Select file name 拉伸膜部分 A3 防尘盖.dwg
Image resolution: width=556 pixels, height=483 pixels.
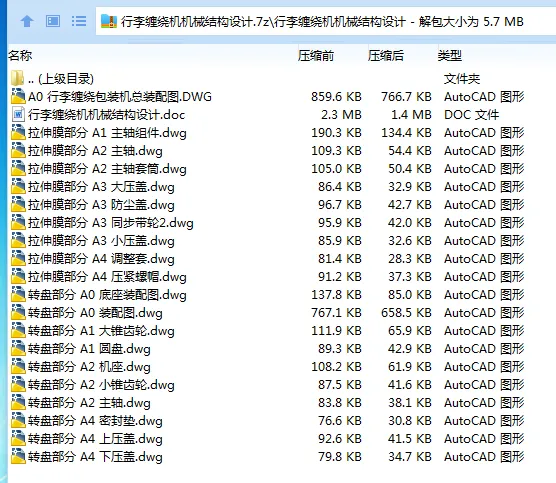click(x=101, y=205)
